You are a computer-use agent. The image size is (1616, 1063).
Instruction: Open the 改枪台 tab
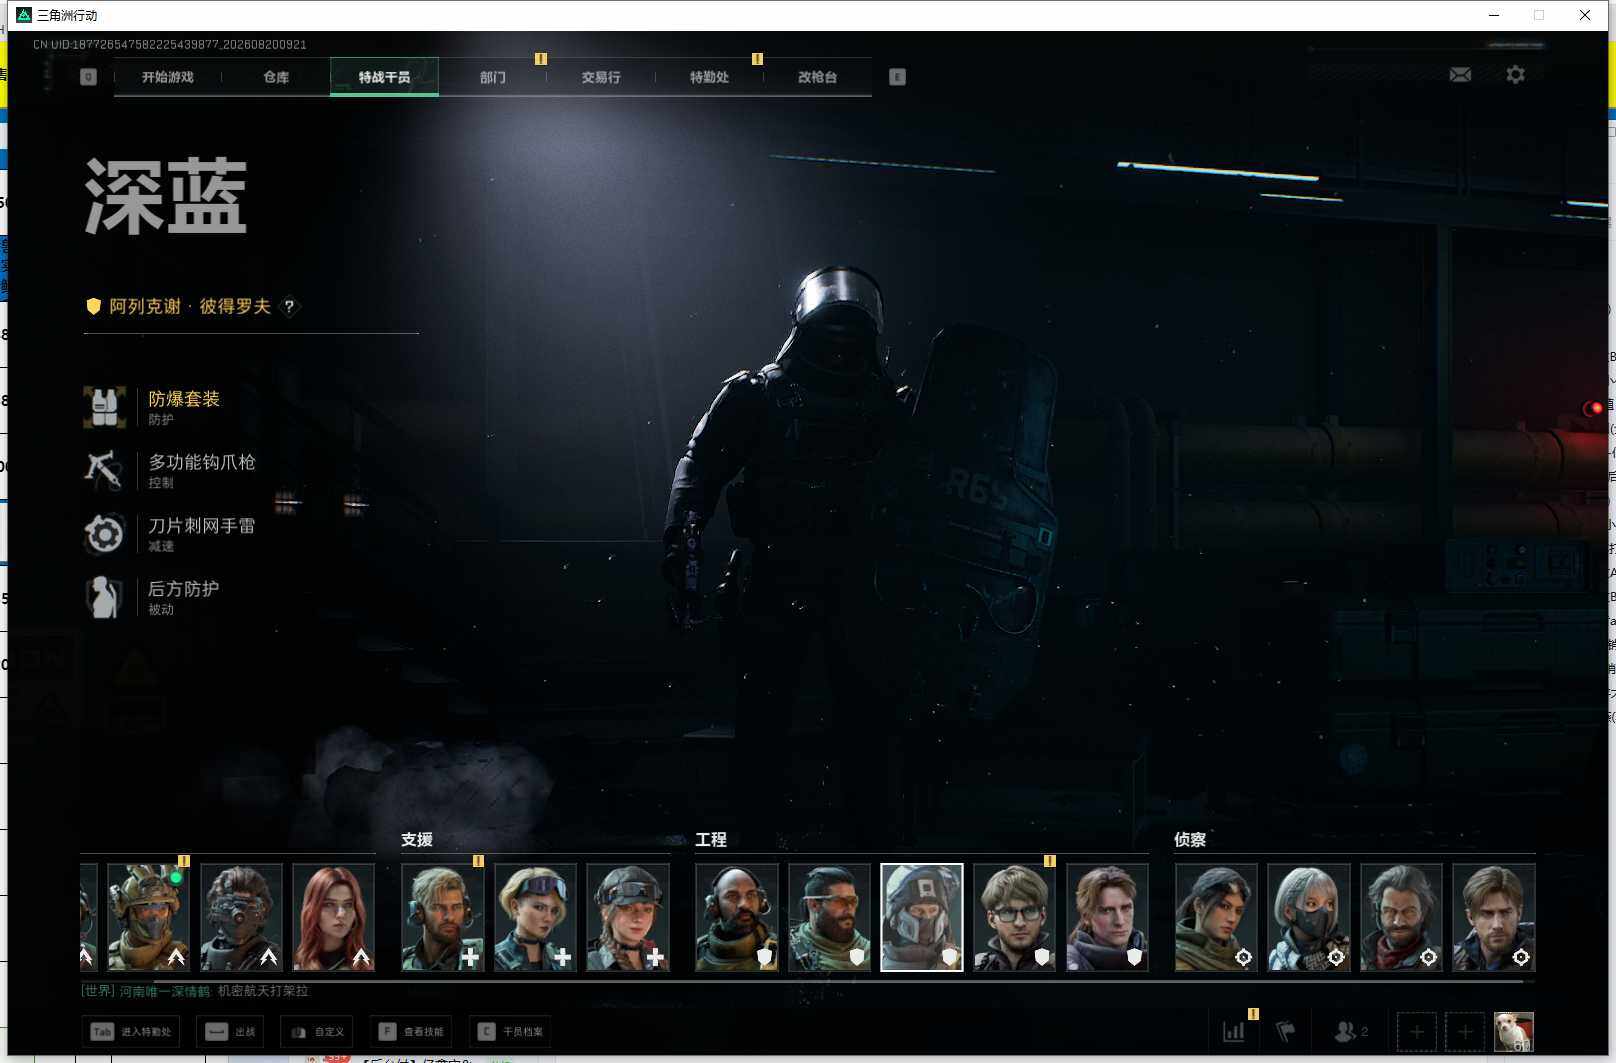coord(817,77)
